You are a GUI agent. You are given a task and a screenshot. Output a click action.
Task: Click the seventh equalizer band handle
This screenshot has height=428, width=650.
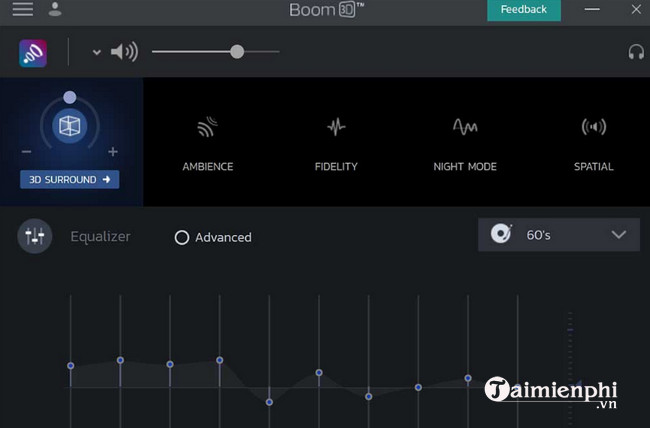tap(369, 396)
